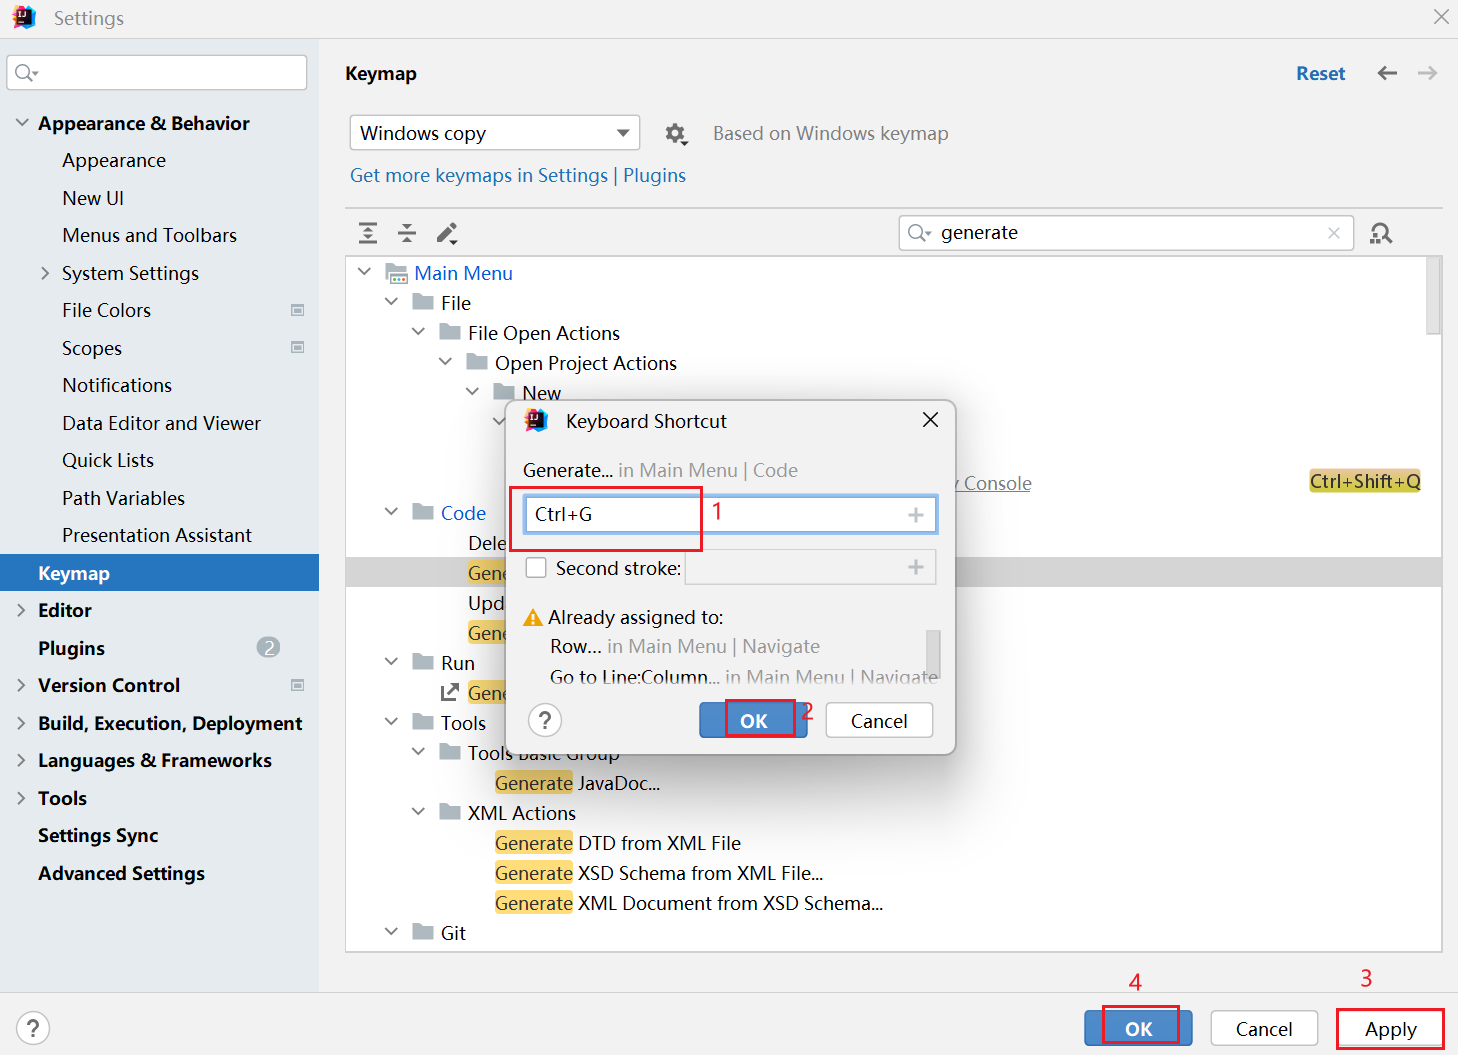
Task: Select Generate JavaDoc... action
Action: click(x=577, y=783)
